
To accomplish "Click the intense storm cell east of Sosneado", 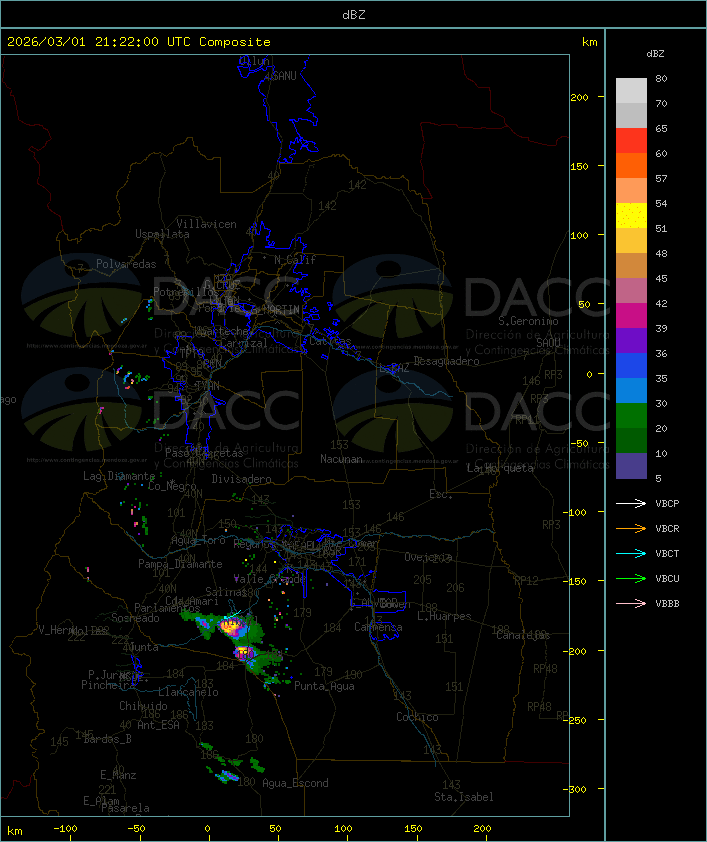I will click(x=232, y=626).
